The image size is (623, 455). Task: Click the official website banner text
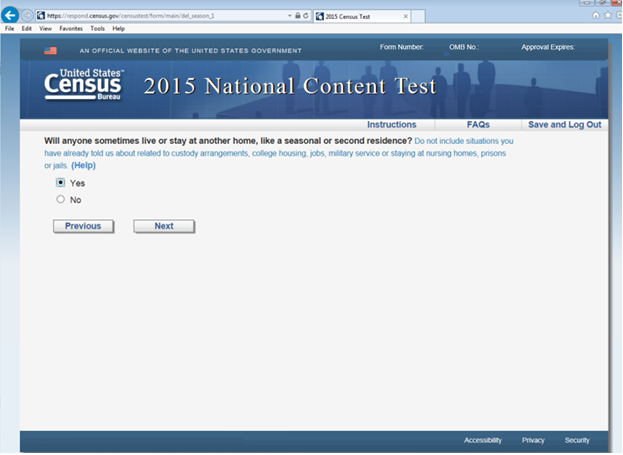click(x=191, y=51)
